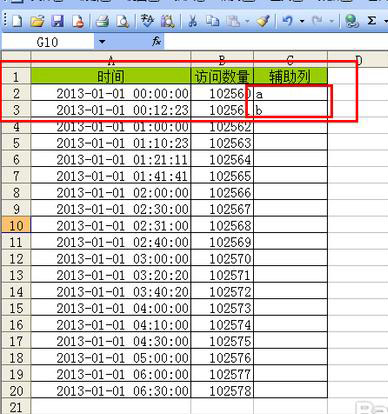Open Print Preview magnifier icon

tap(123, 22)
